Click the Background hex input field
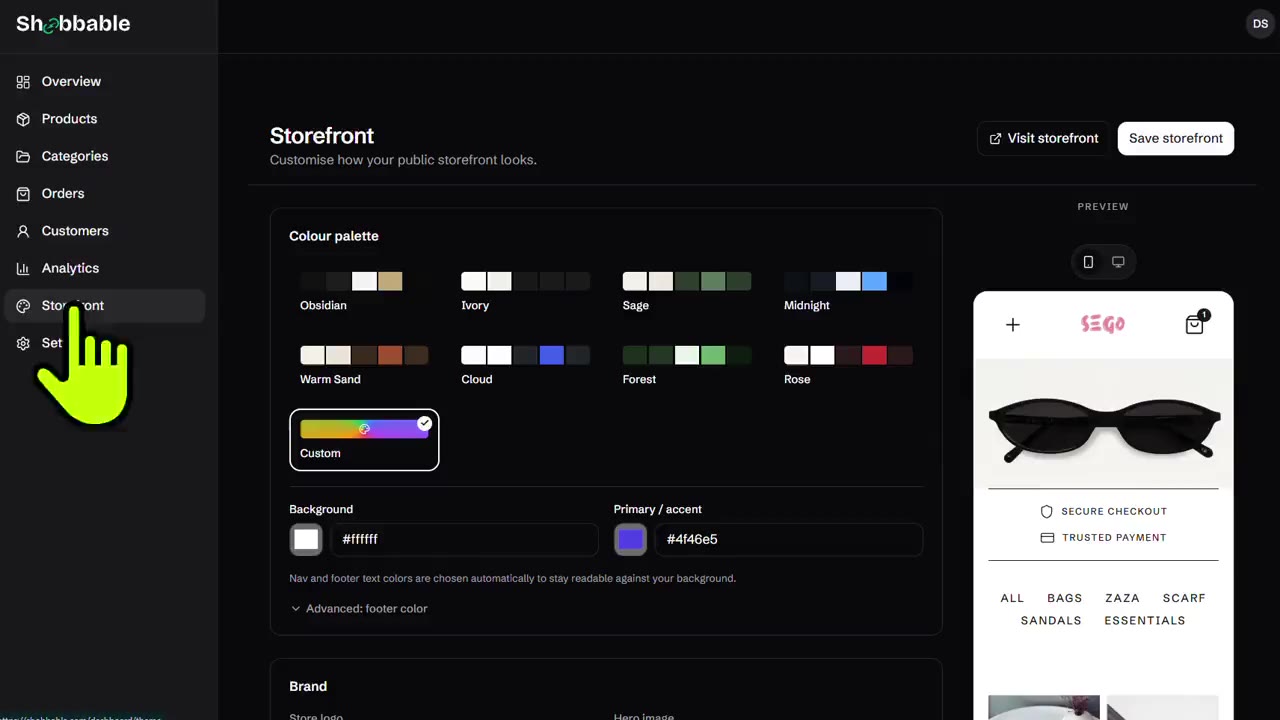The width and height of the screenshot is (1280, 720). click(465, 540)
